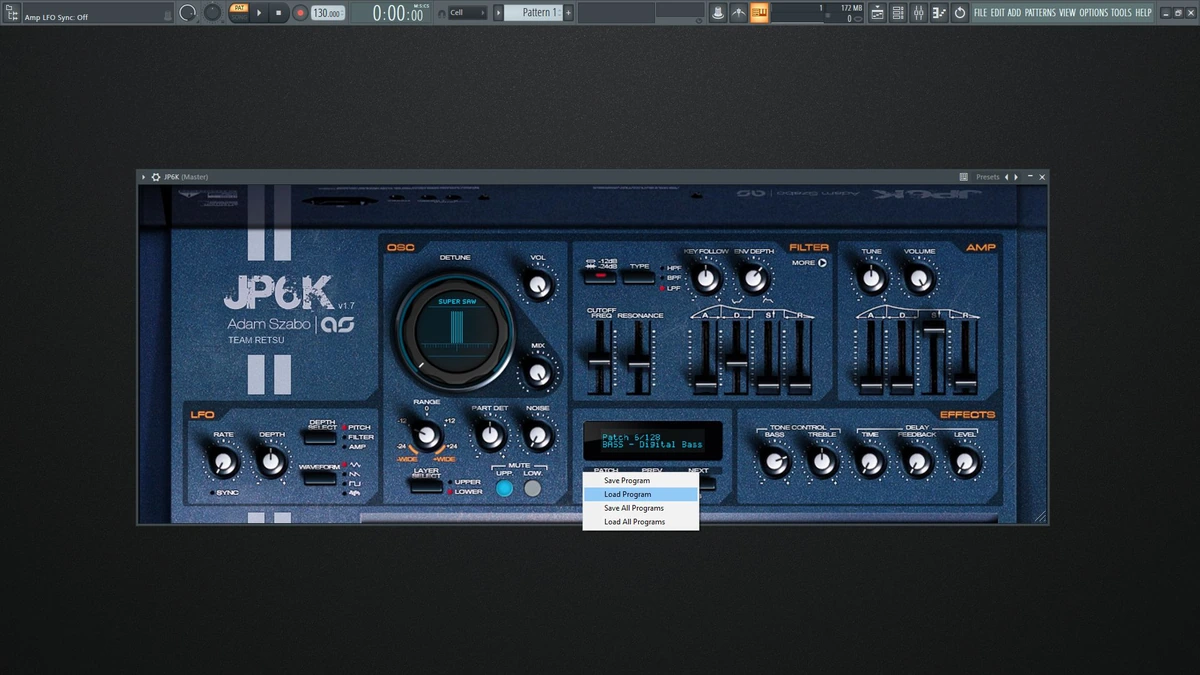Screen dimensions: 1200x675
Task: Open the ADD menu
Action: [1014, 13]
